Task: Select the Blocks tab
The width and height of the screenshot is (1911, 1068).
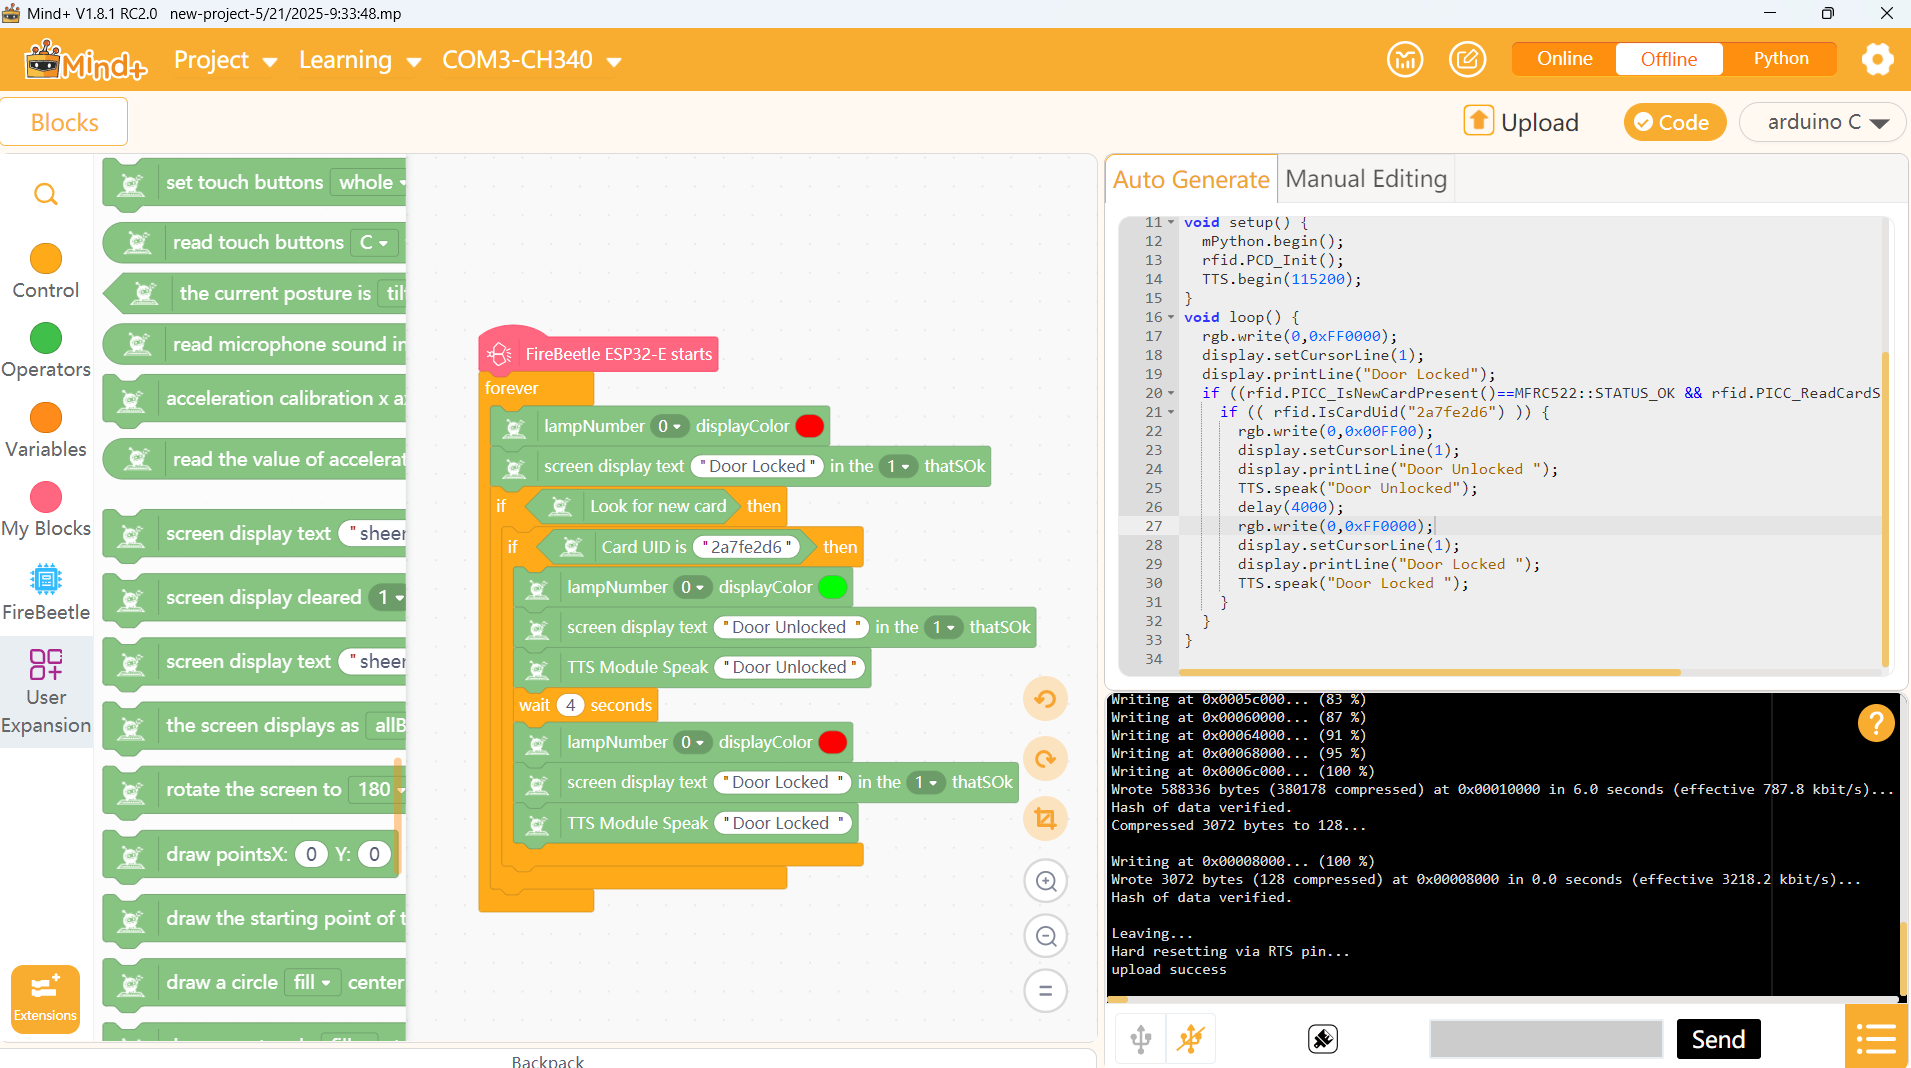Action: click(64, 122)
